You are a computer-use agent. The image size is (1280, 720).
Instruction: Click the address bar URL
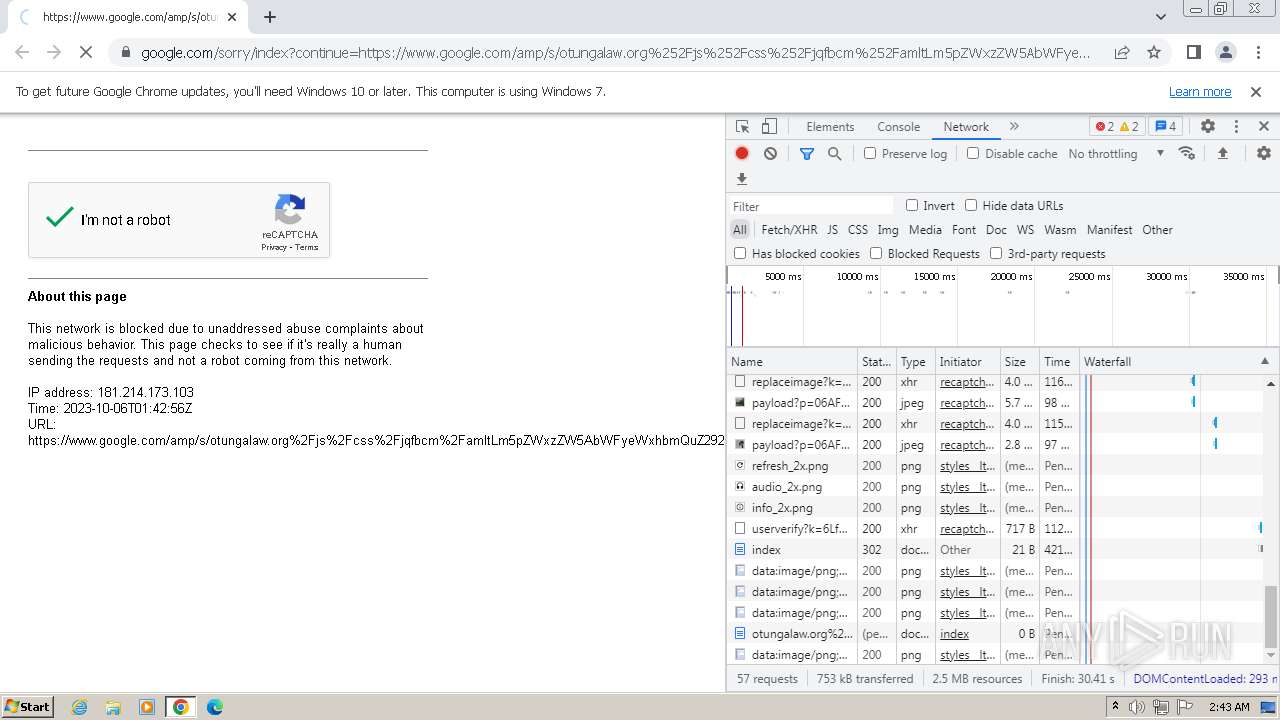pyautogui.click(x=615, y=53)
